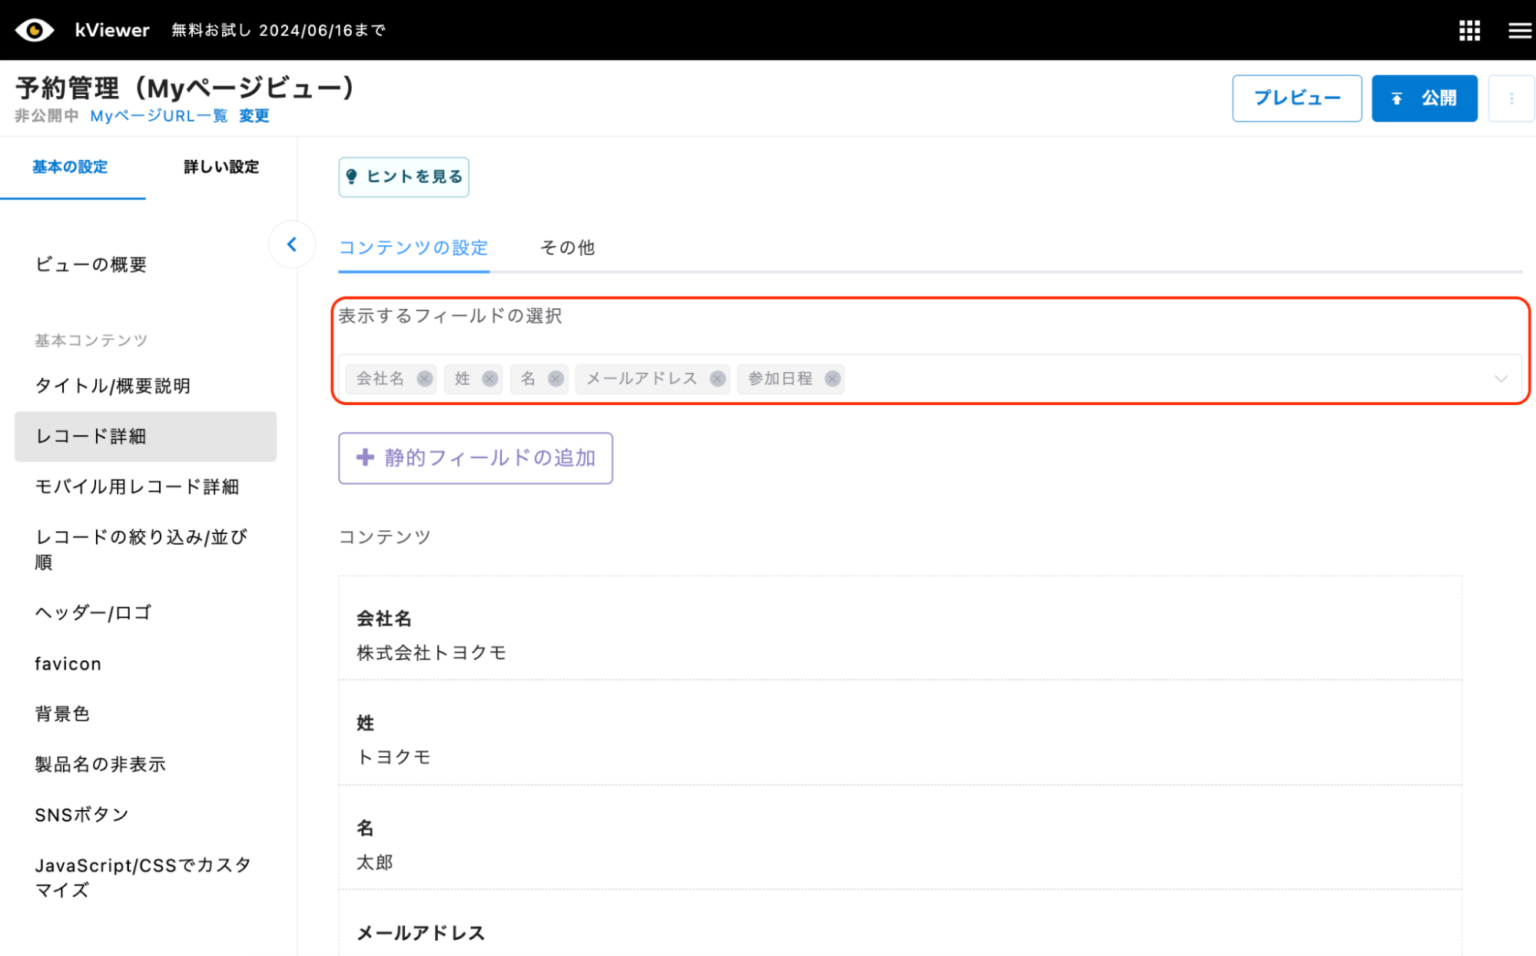The height and width of the screenshot is (956, 1536).
Task: Open the 背景色 background color settings
Action: click(x=62, y=713)
